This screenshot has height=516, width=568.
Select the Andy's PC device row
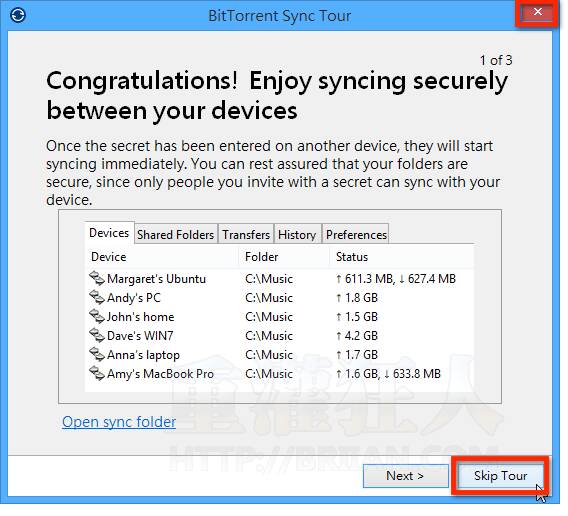[x=279, y=297]
